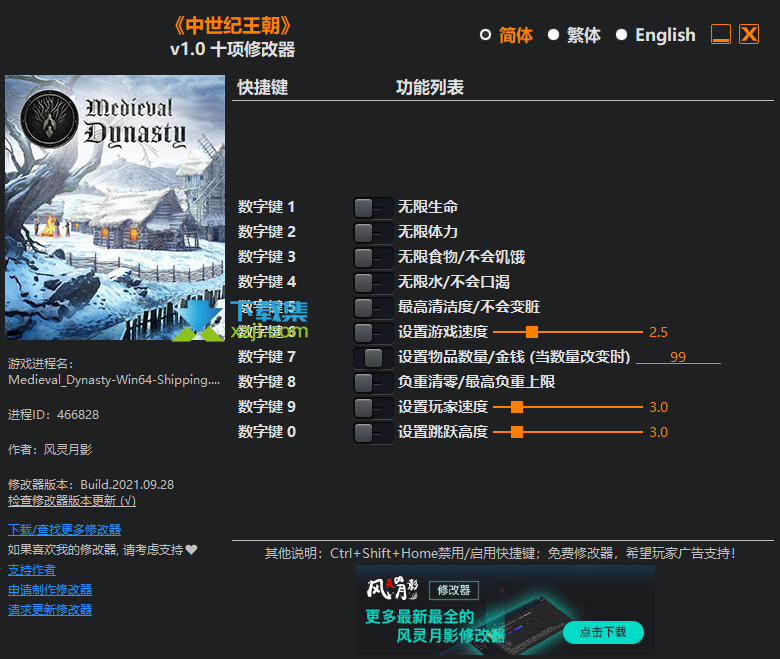Select the 繁体 language radio button
Viewport: 780px width, 659px height.
tap(553, 35)
